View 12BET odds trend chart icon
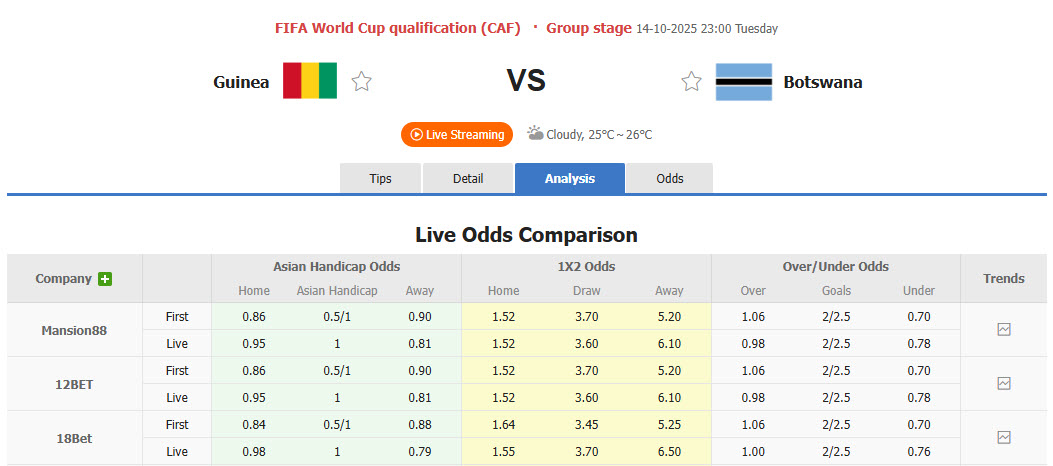 point(1004,383)
